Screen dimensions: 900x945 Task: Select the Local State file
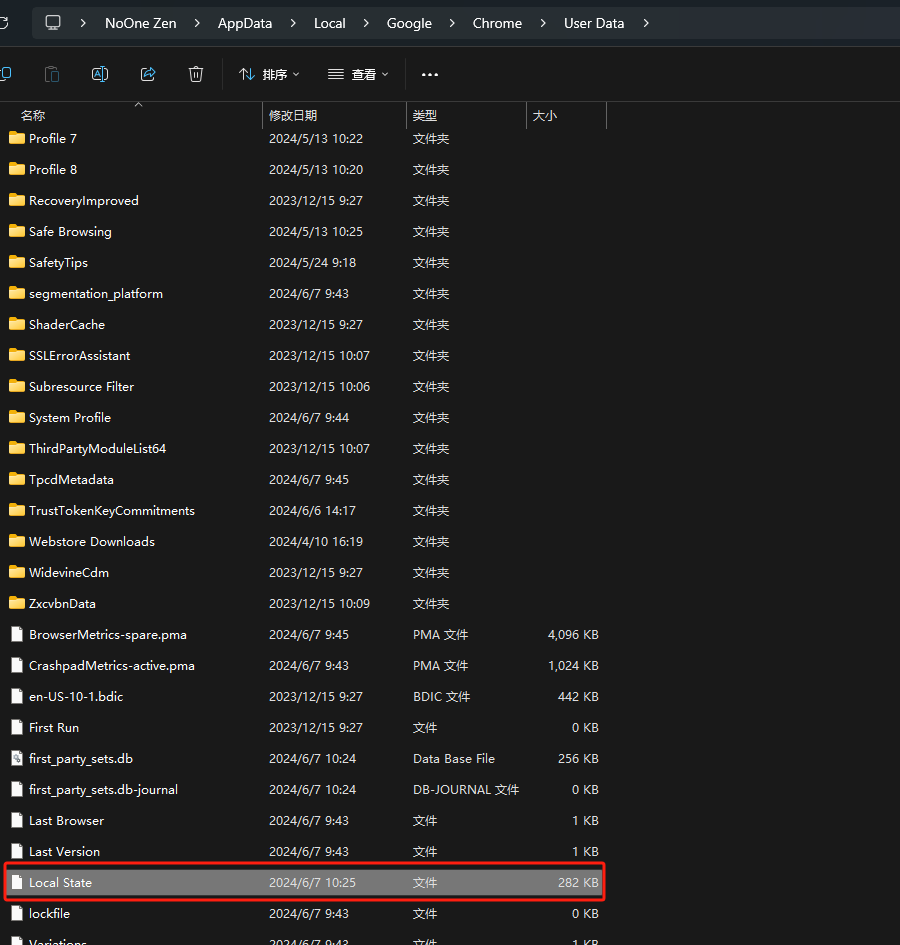tap(60, 883)
